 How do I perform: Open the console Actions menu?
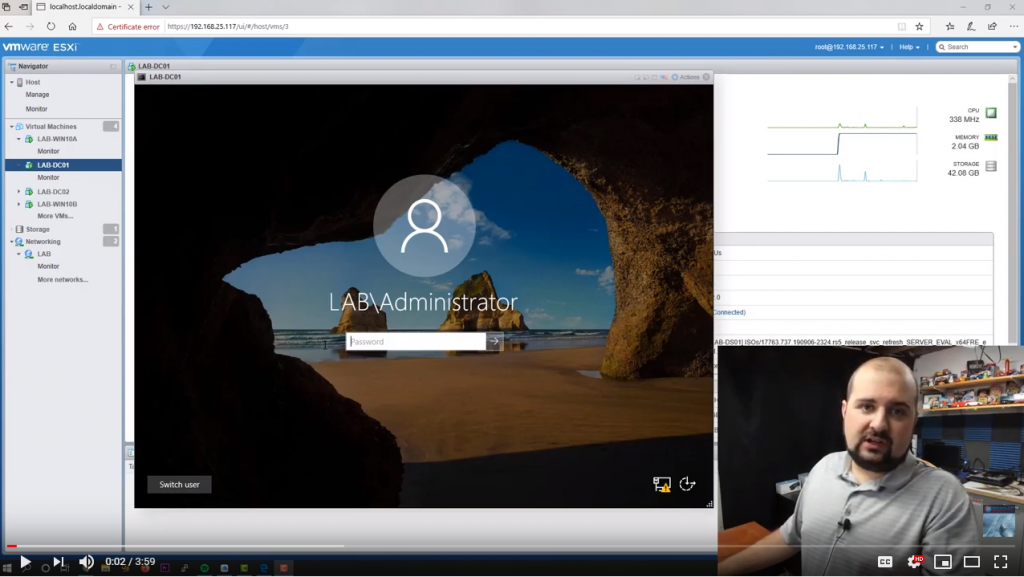(687, 77)
